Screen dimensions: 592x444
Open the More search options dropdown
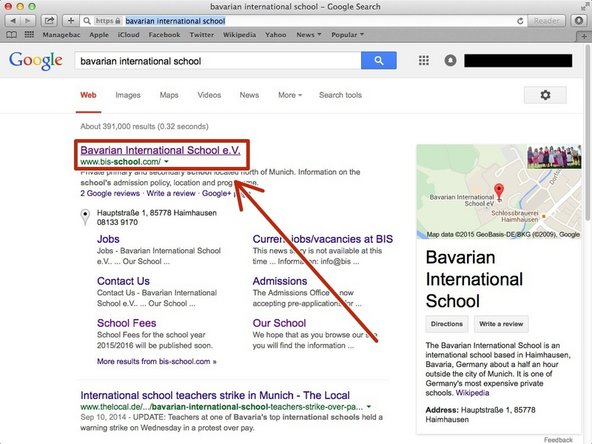[x=290, y=95]
